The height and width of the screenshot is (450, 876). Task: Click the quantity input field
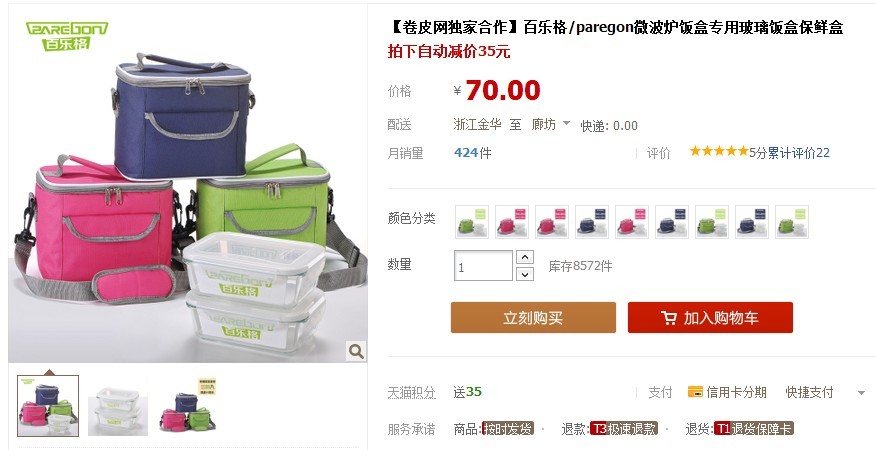tap(483, 266)
